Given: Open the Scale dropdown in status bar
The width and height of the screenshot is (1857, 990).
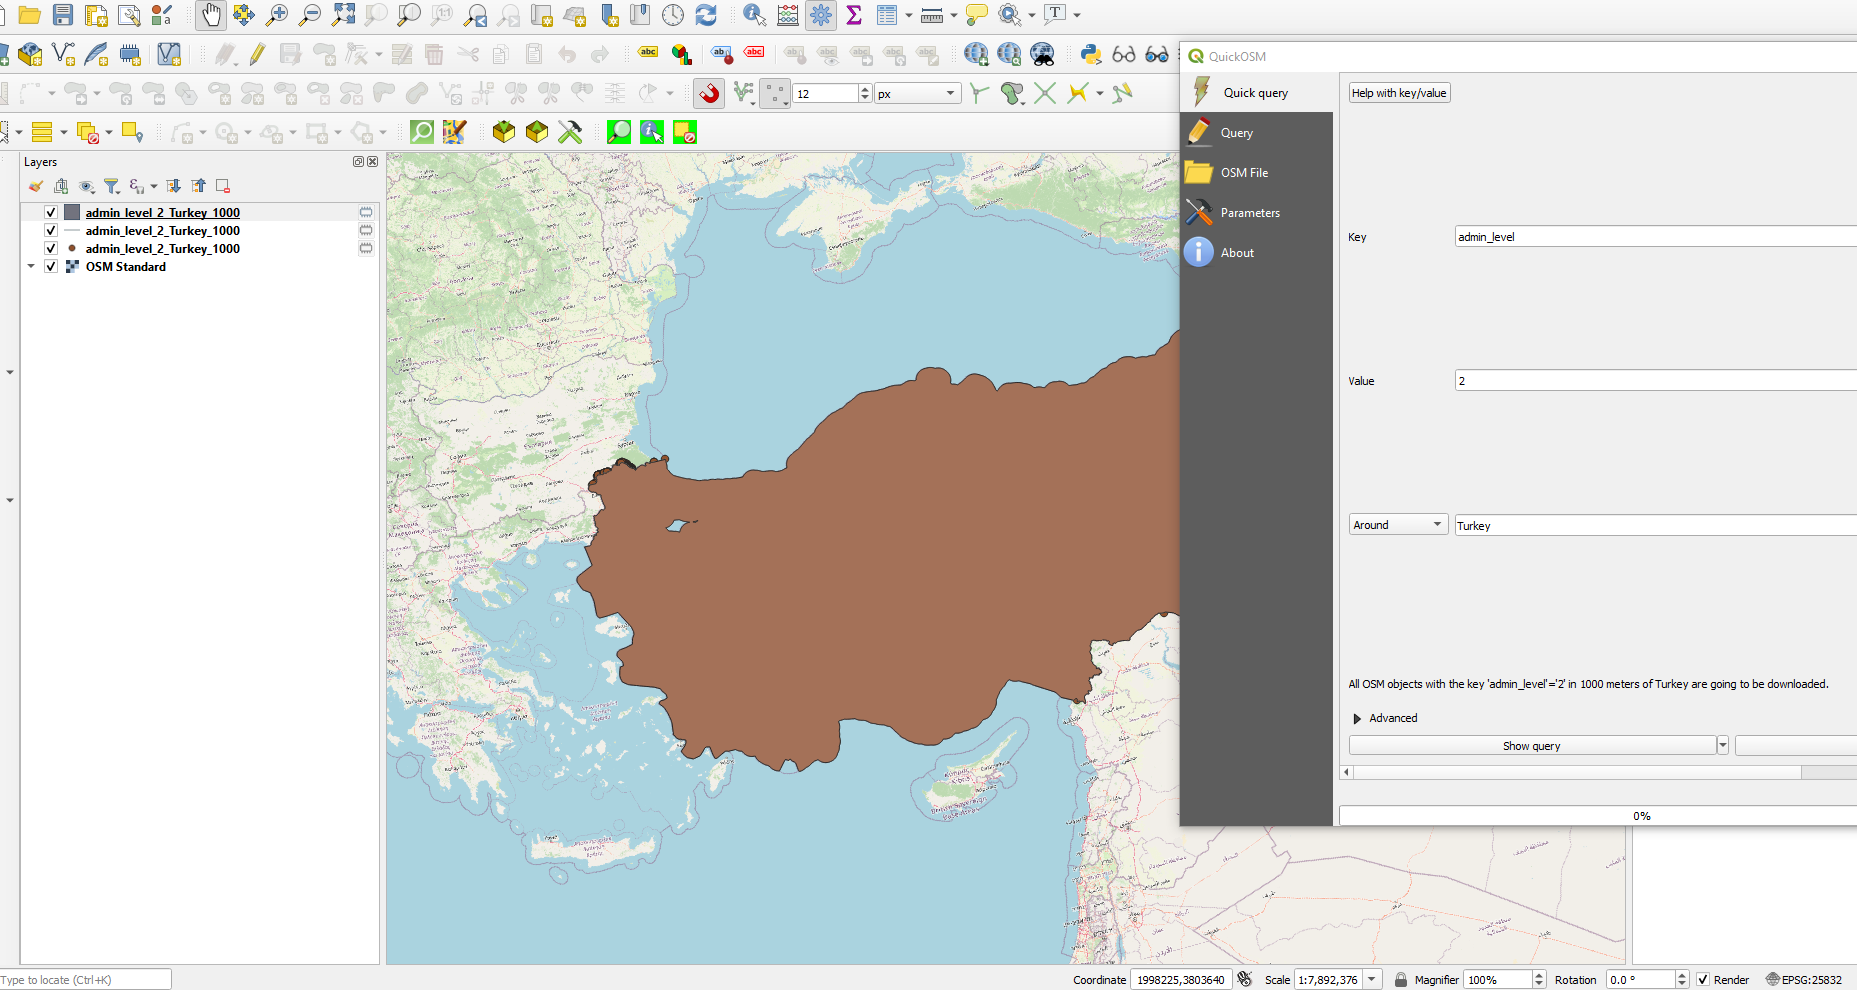Looking at the screenshot, I should (x=1372, y=980).
